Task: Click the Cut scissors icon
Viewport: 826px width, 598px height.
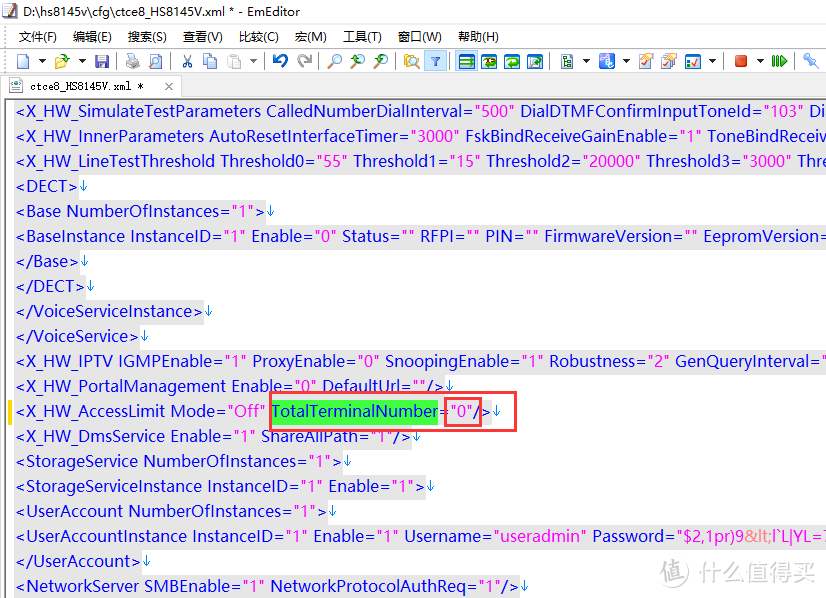Action: click(187, 61)
